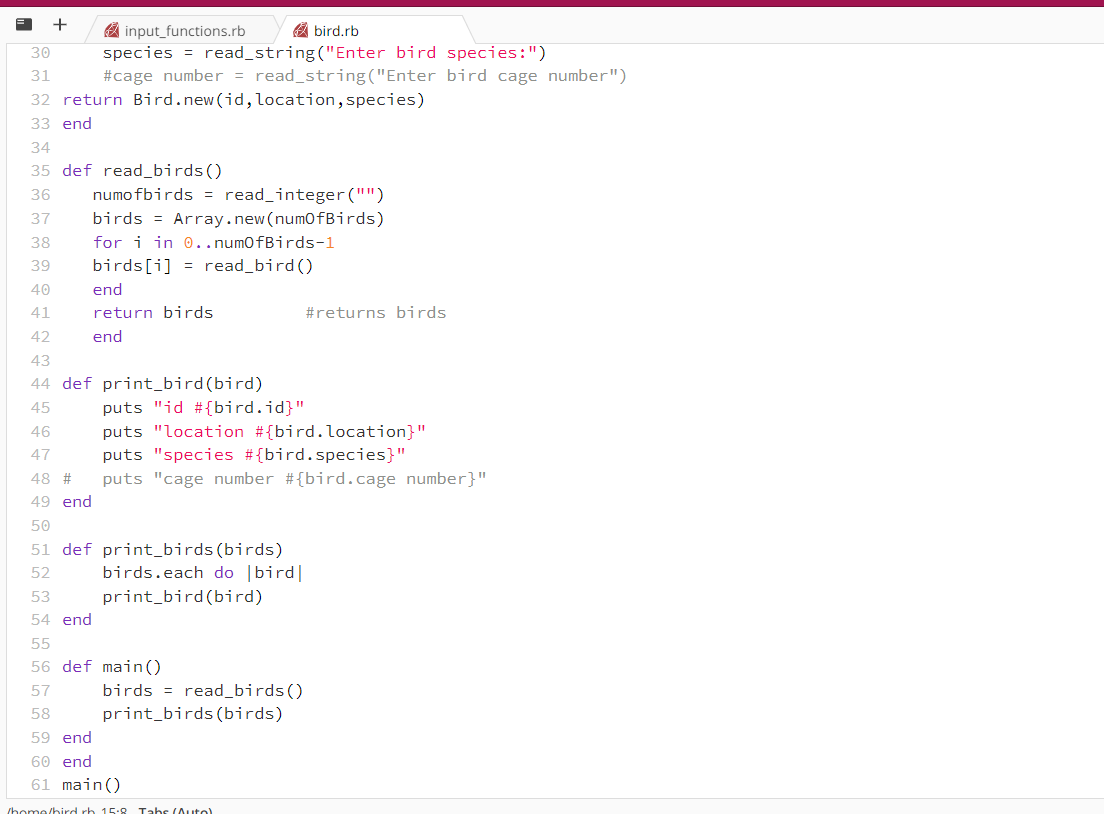Click the plus icon to create new tab

(x=59, y=24)
